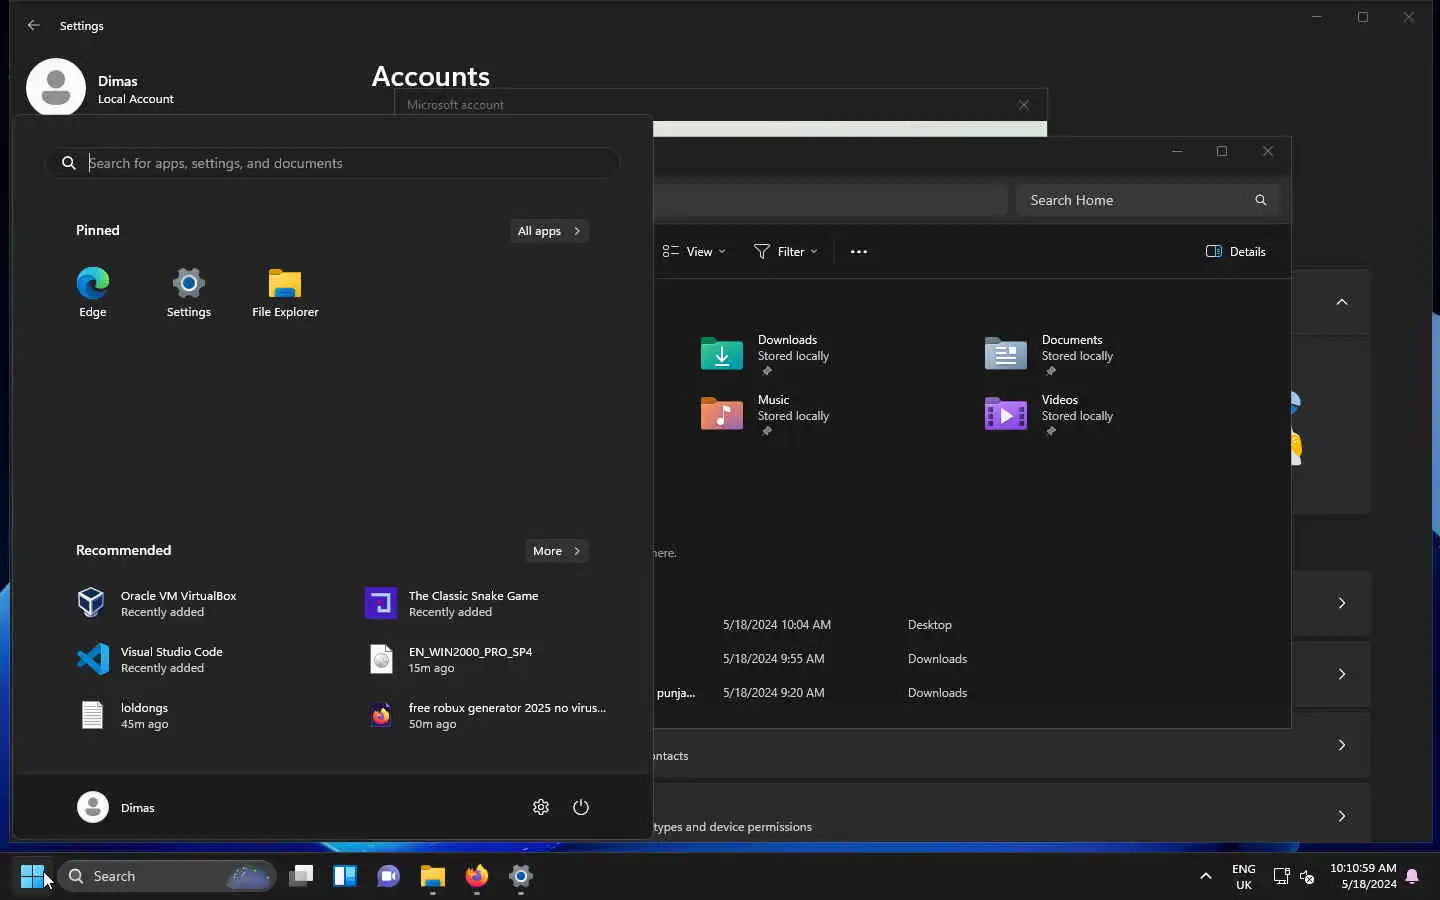Open the notifications bell
This screenshot has height=900, width=1440.
click(x=1413, y=876)
